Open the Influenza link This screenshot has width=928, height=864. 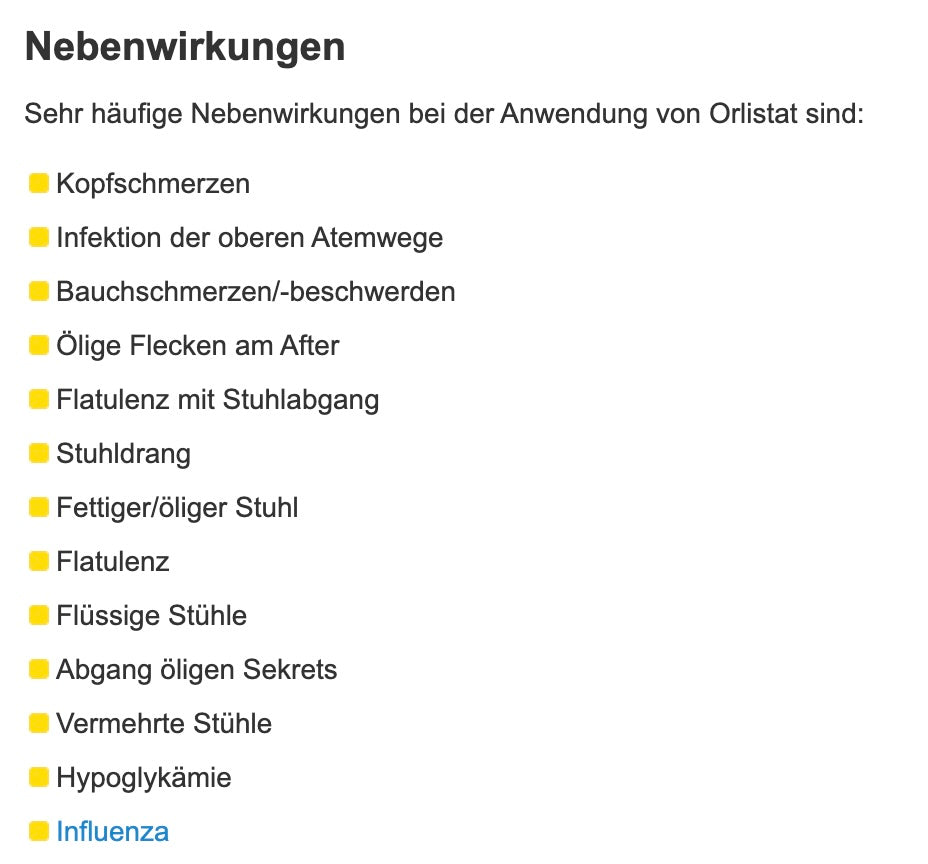[112, 831]
